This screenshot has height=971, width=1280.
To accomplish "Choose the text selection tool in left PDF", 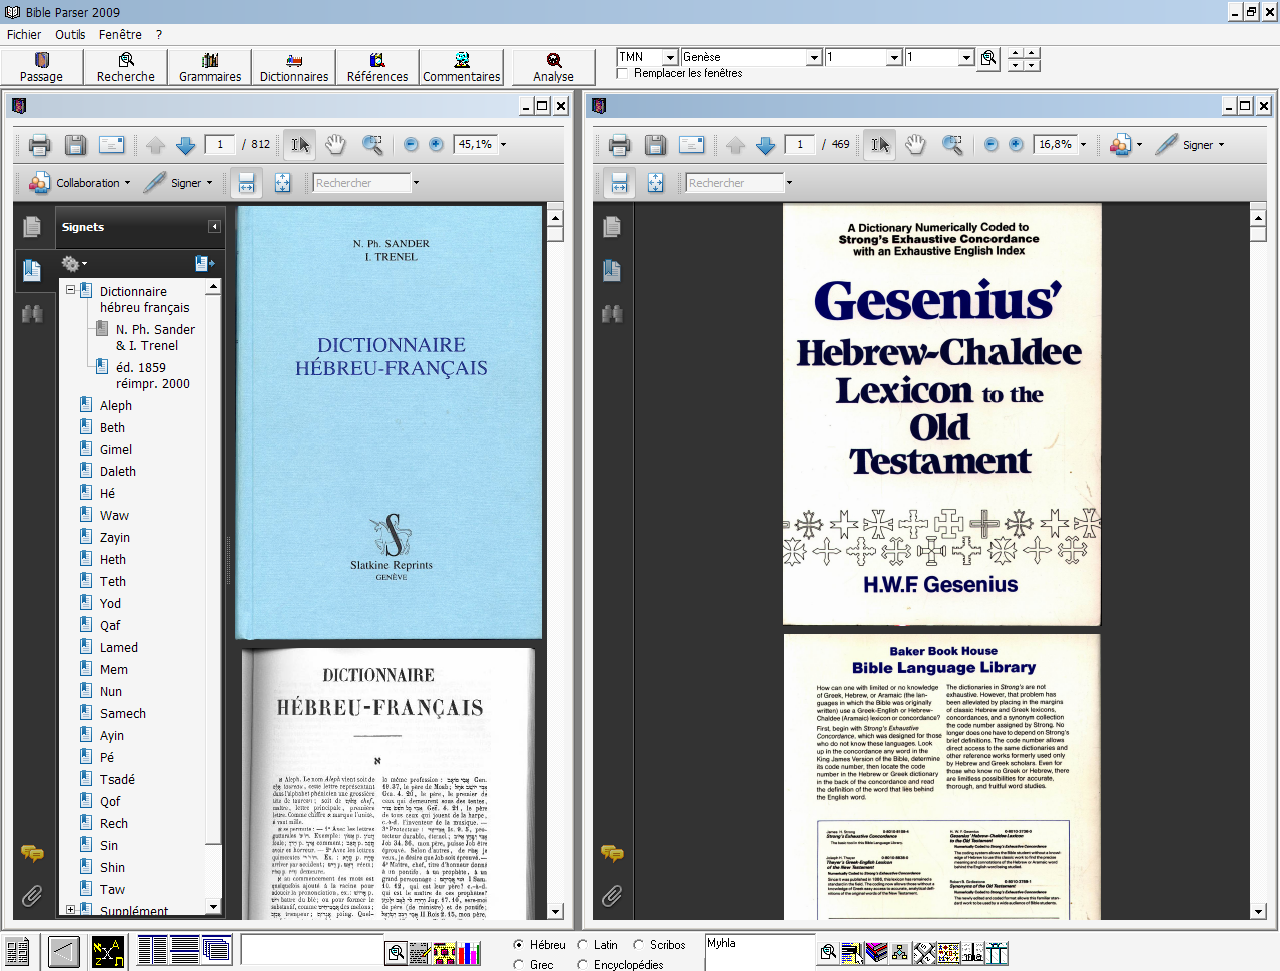I will pyautogui.click(x=299, y=145).
